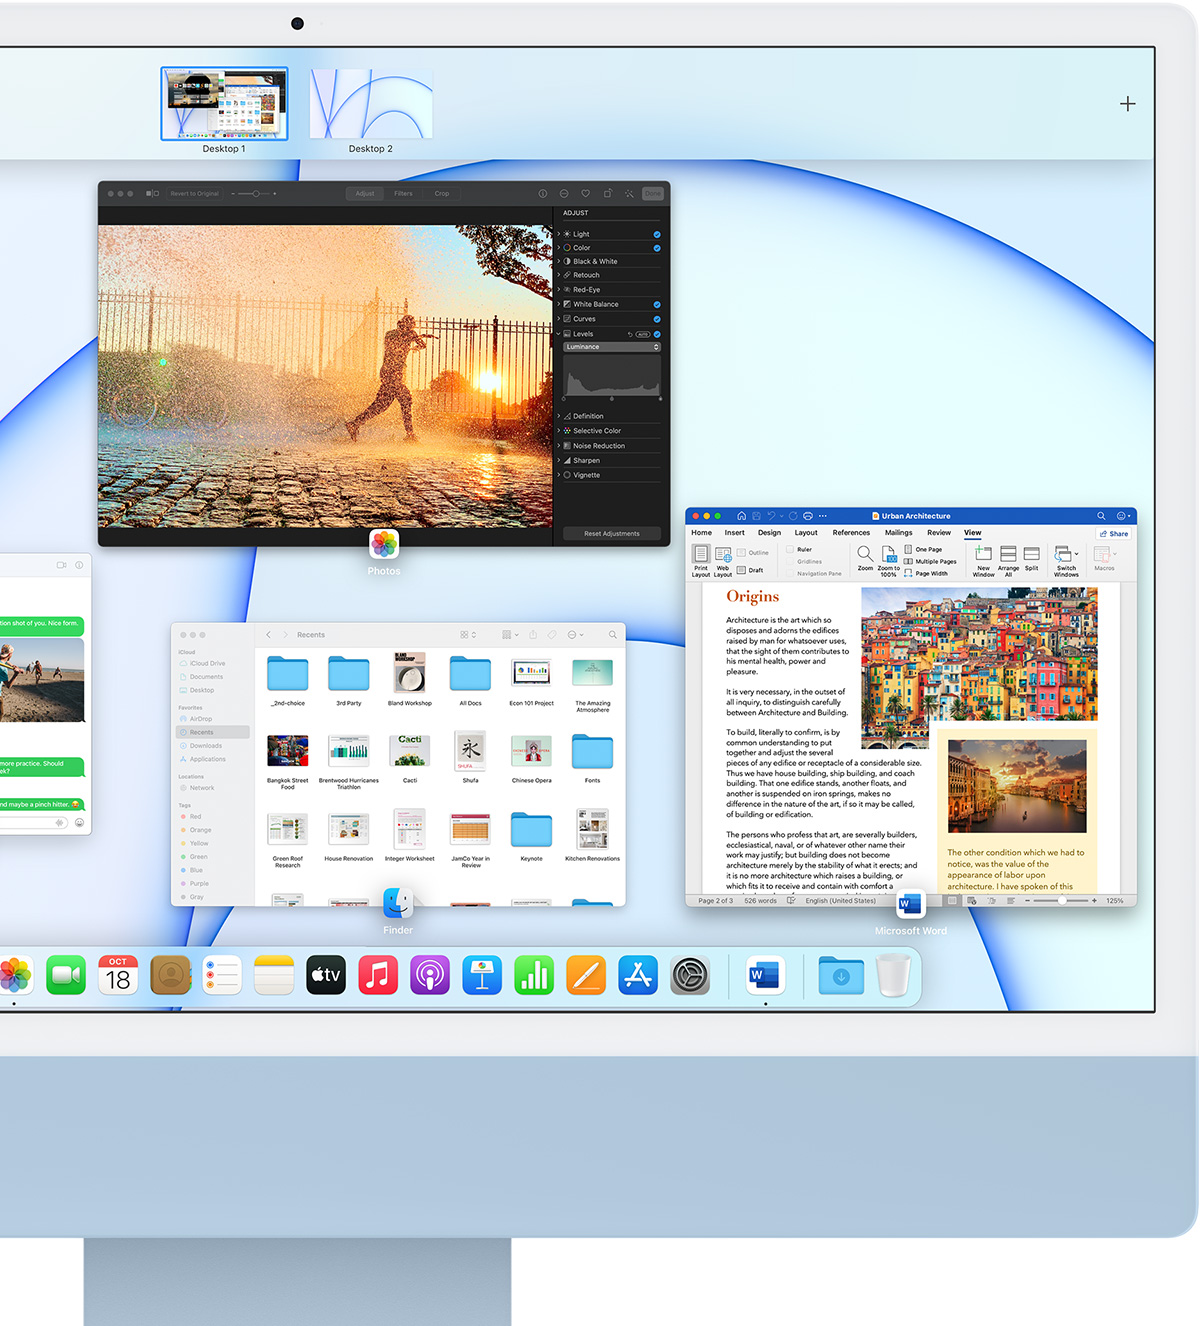Click the auto-enhance magic wand in Photos
The height and width of the screenshot is (1326, 1200).
[x=629, y=194]
